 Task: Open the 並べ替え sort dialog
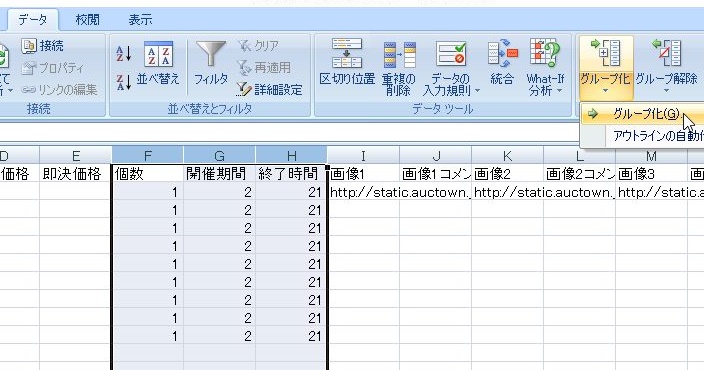[158, 64]
